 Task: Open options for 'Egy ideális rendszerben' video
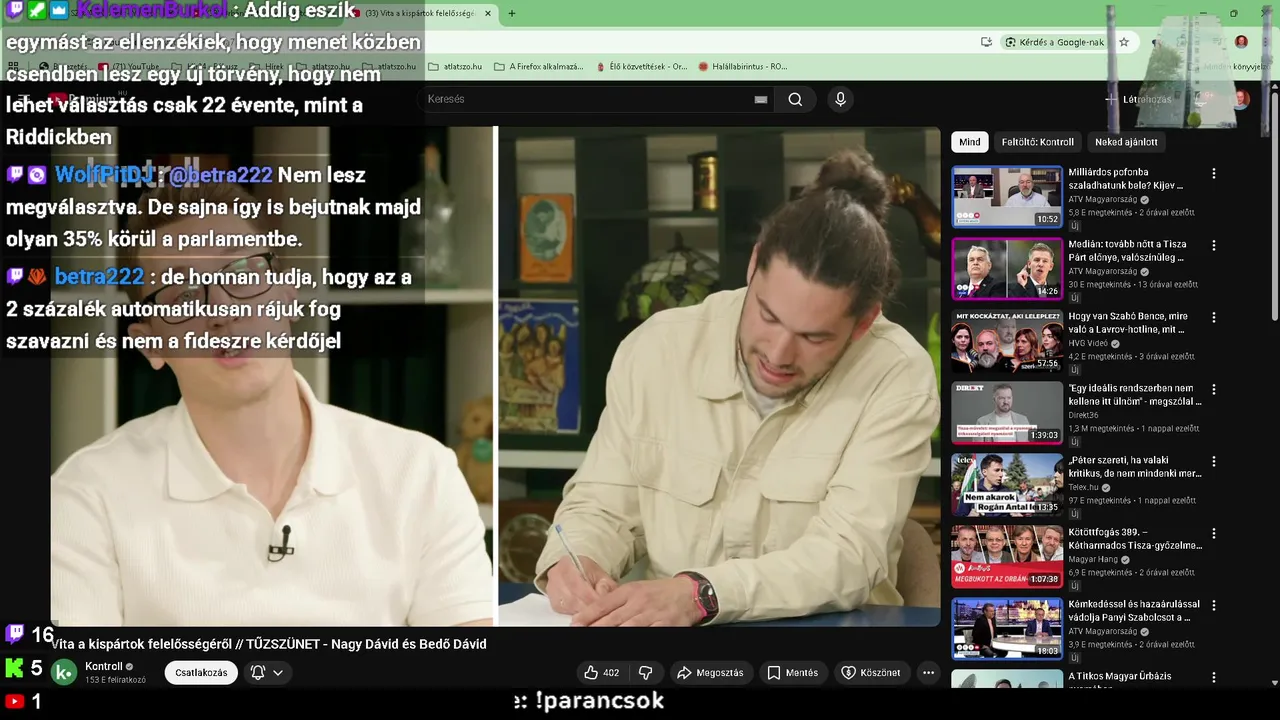1214,389
